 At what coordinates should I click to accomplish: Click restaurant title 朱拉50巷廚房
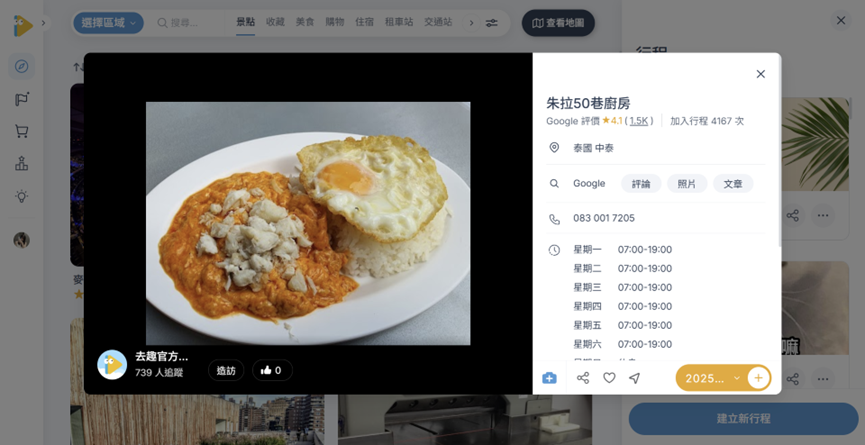click(588, 103)
